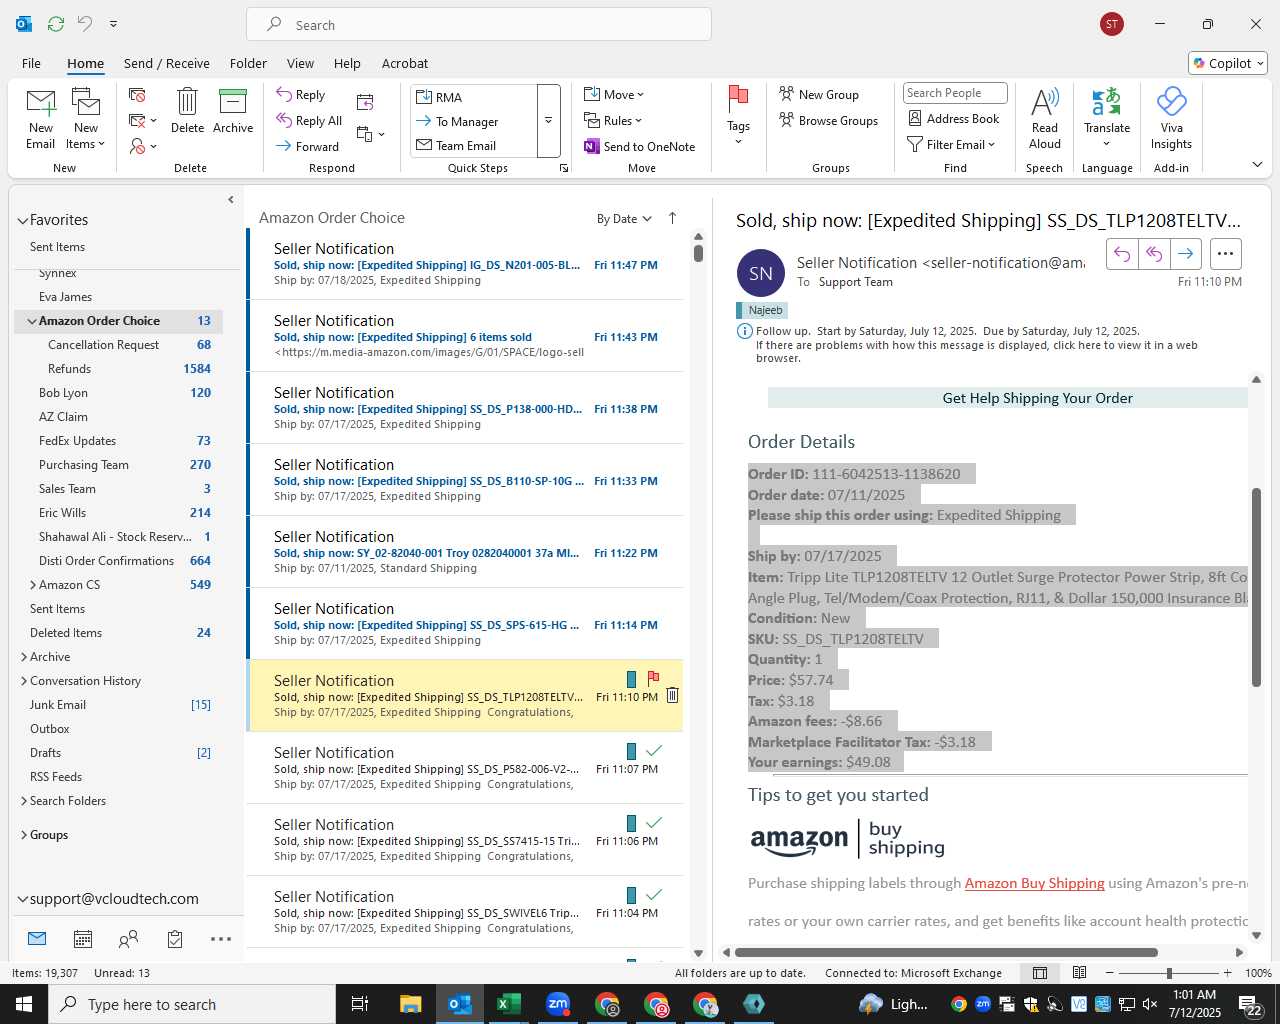The width and height of the screenshot is (1280, 1024).
Task: Open the Filter Email dropdown
Action: (x=951, y=144)
